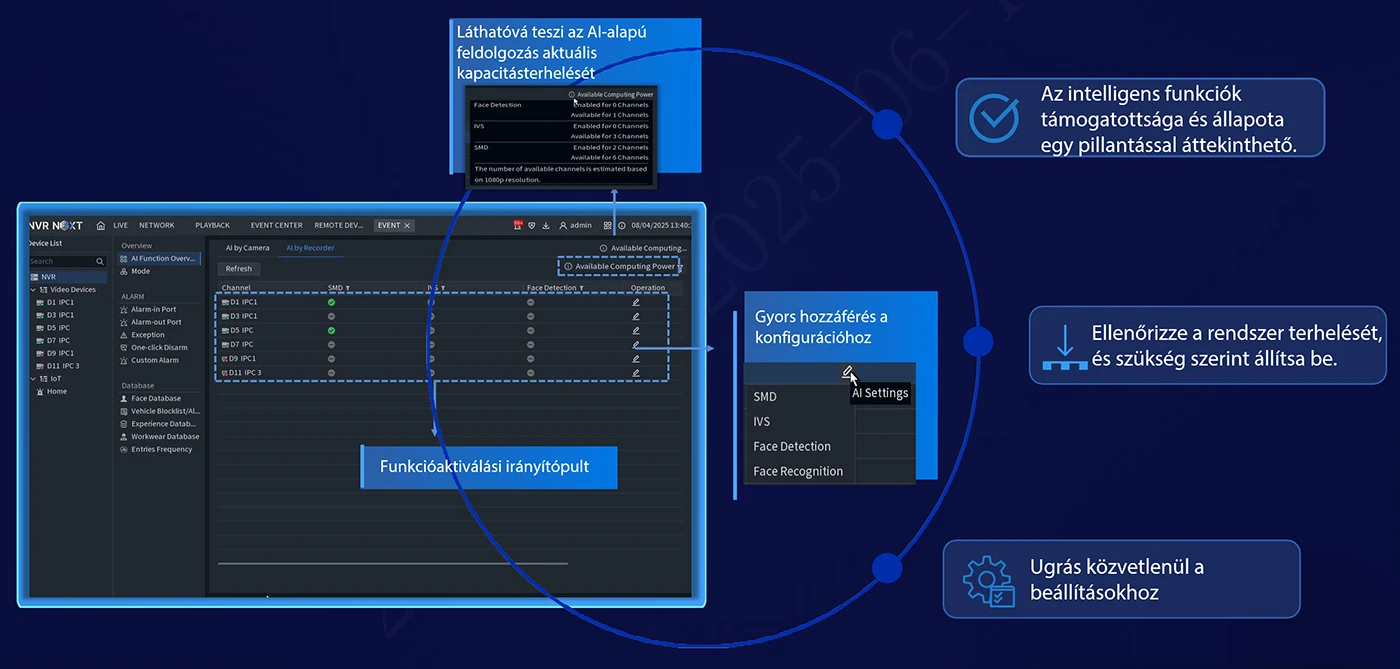Open the alarm notification bell icon
This screenshot has width=1400, height=669.
[518, 226]
